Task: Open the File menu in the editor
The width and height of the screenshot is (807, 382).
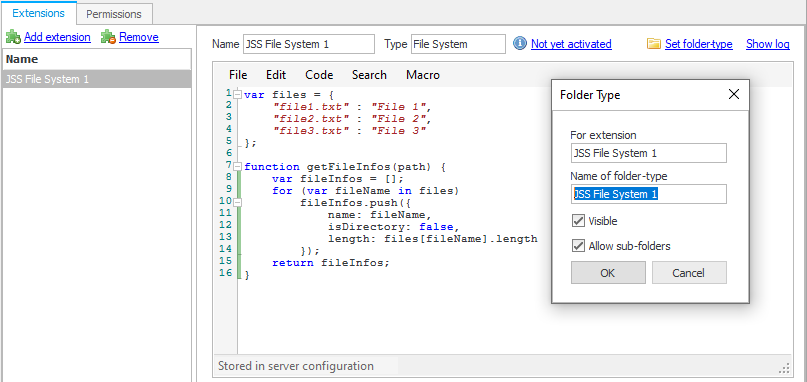Action: [238, 75]
